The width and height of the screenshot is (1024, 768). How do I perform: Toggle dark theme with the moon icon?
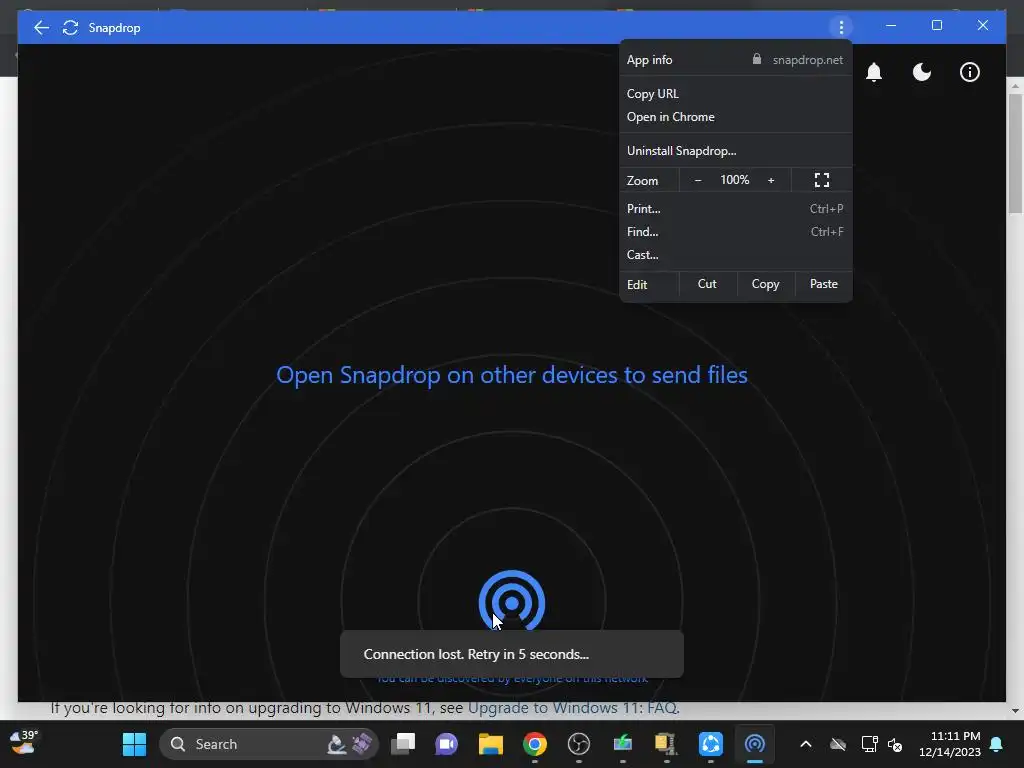[921, 72]
